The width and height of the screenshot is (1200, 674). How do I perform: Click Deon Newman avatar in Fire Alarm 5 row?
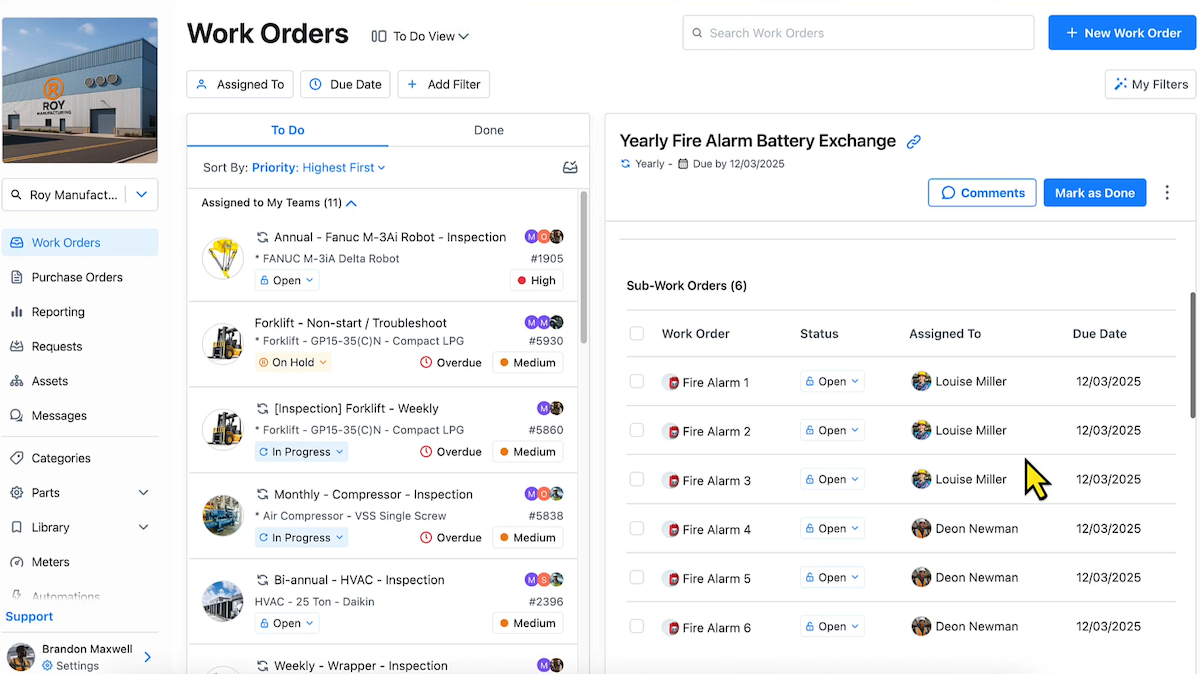921,577
